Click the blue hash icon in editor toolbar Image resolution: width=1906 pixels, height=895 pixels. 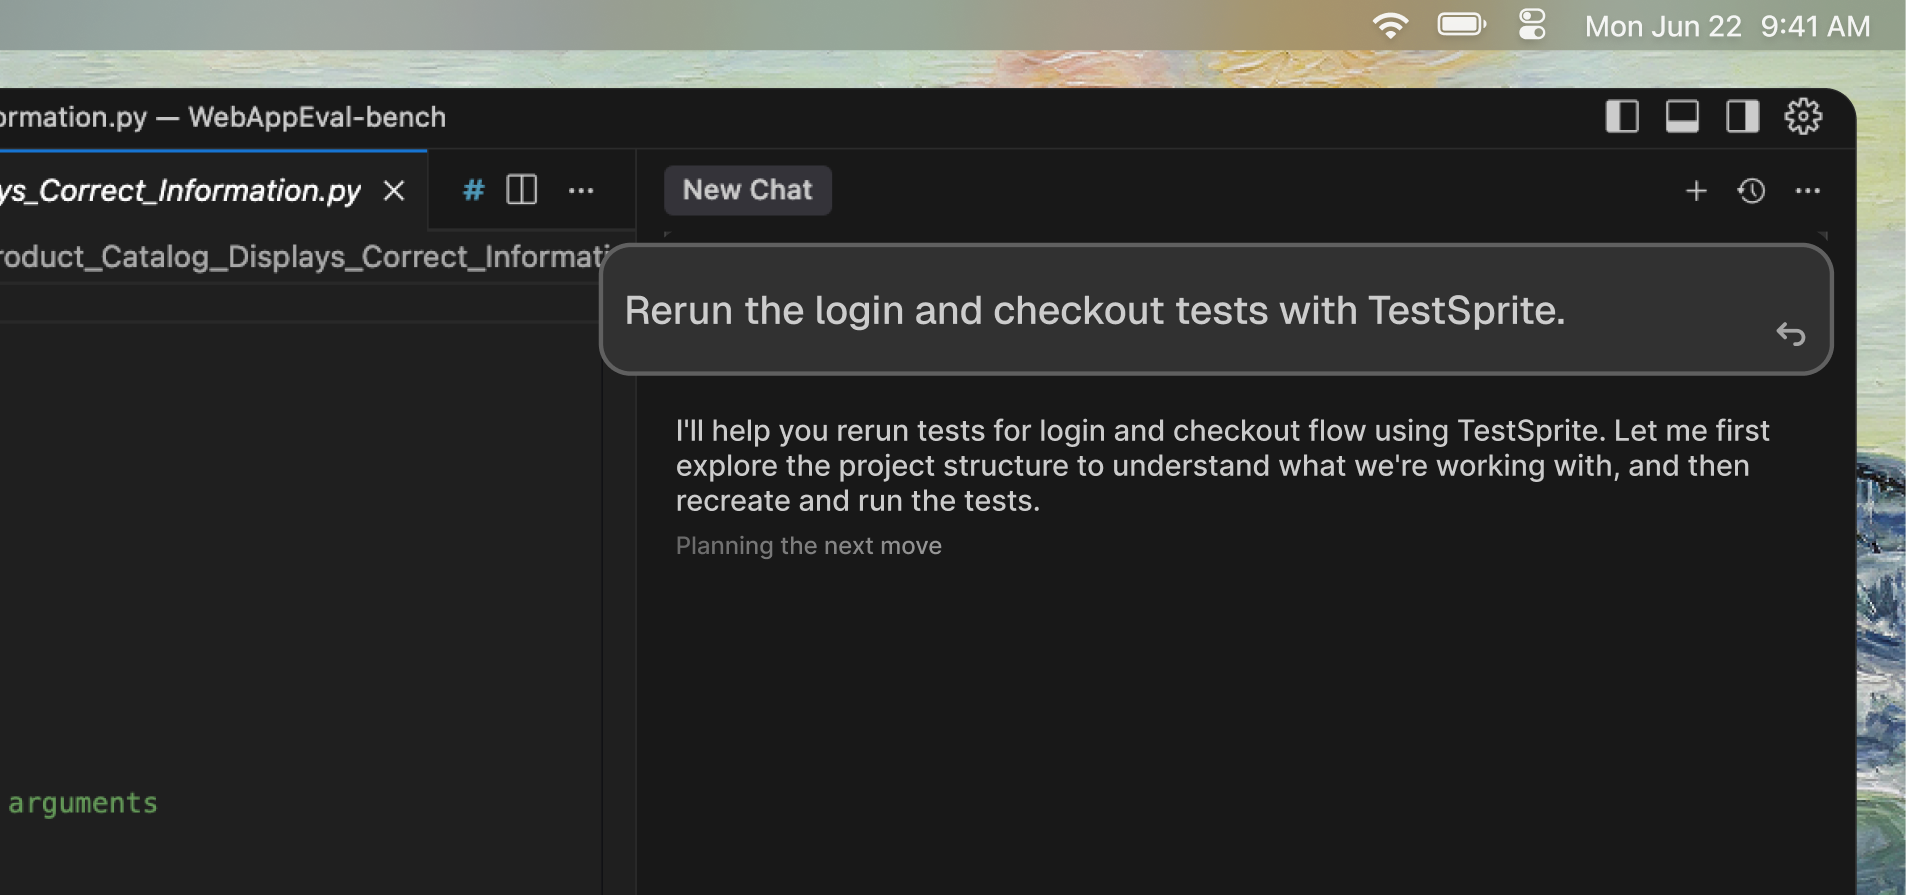[x=474, y=190]
